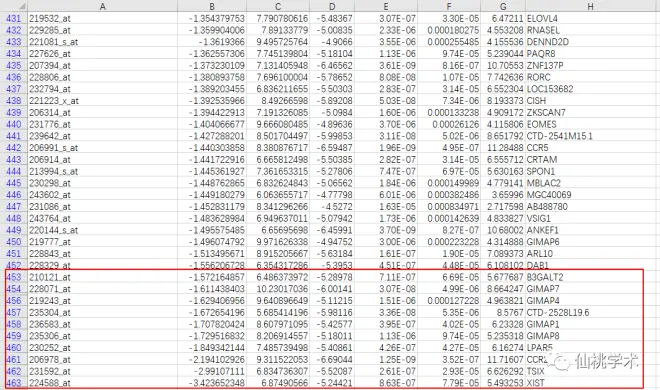Screen dimensions: 660x390
Task: Select row header 463
Action: point(13,383)
